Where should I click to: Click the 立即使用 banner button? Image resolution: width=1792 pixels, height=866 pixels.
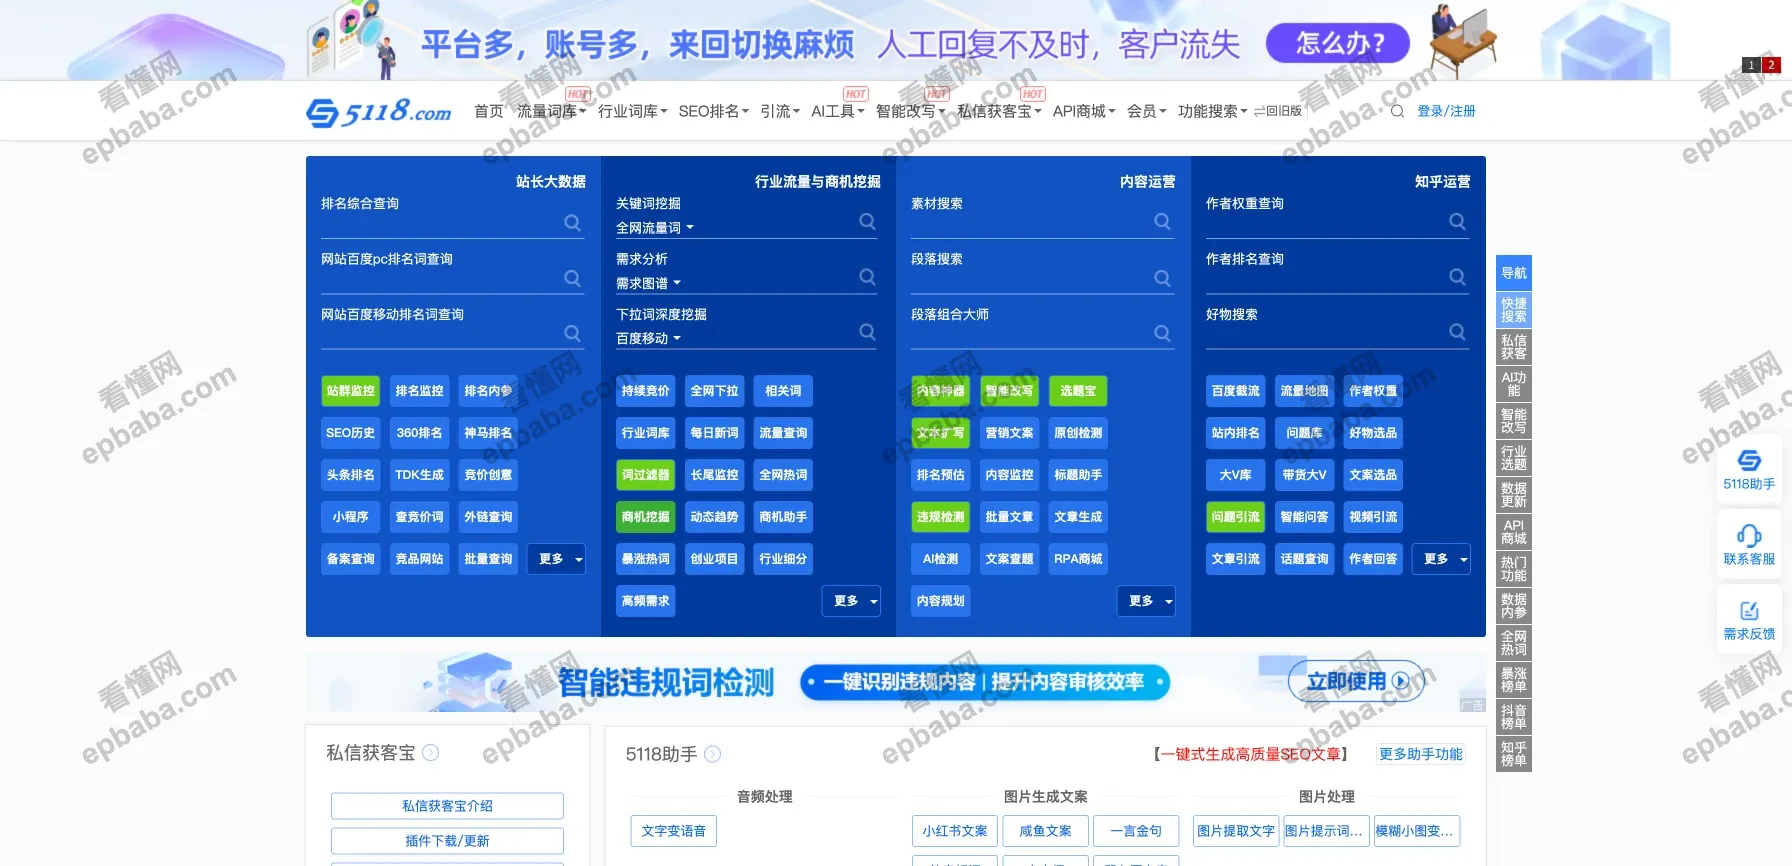pyautogui.click(x=1355, y=682)
